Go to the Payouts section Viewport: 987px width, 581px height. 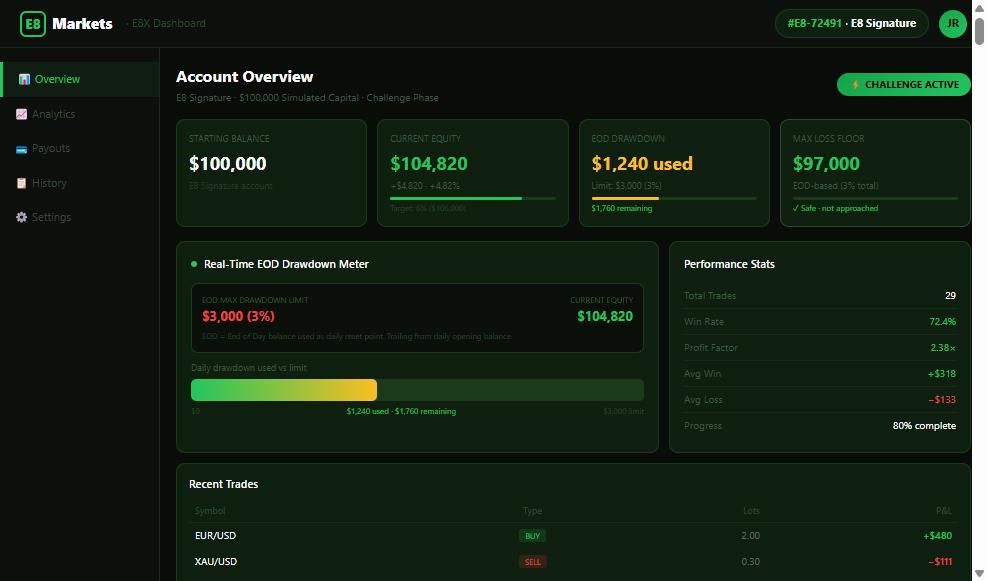click(x=80, y=149)
